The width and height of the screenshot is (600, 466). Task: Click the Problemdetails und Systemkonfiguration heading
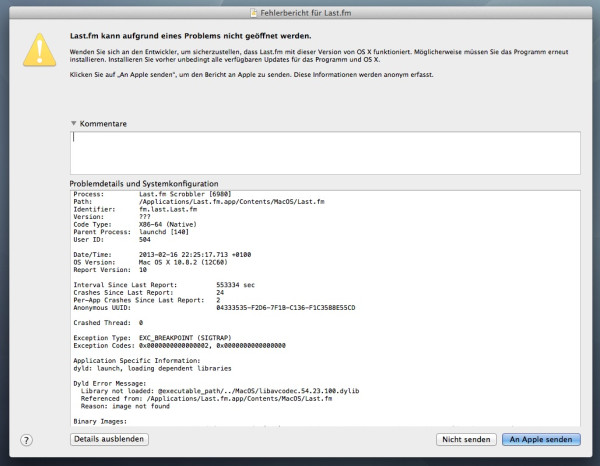(x=144, y=184)
